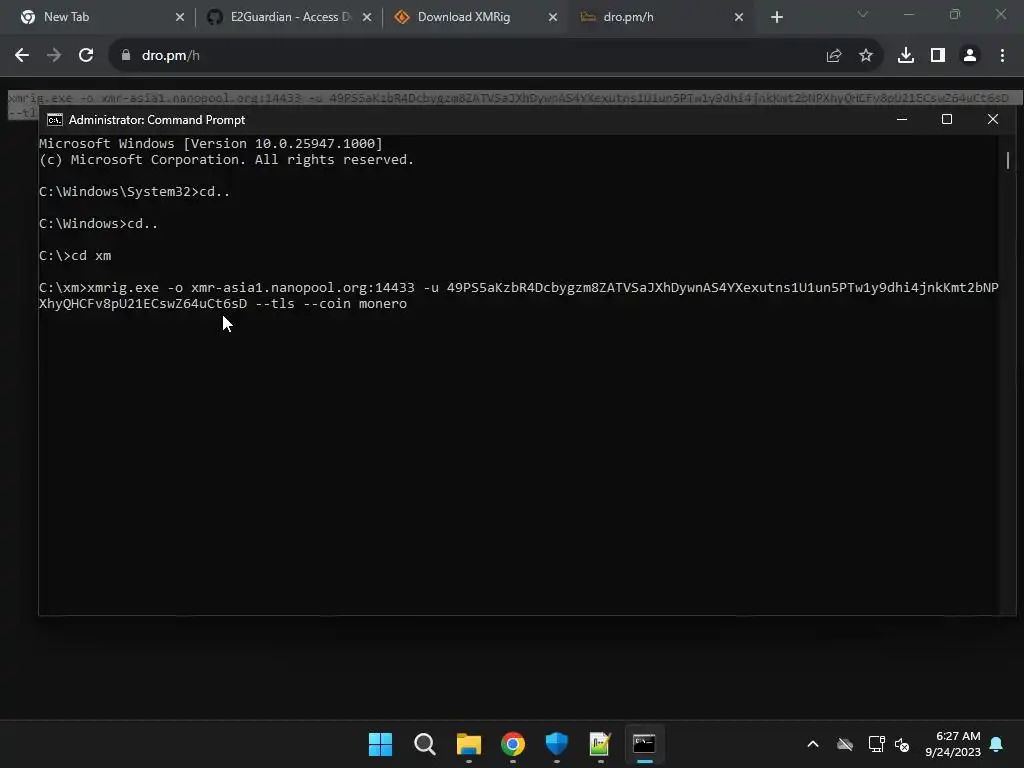The width and height of the screenshot is (1024, 768).
Task: View site info via the lock icon
Action: pos(126,56)
